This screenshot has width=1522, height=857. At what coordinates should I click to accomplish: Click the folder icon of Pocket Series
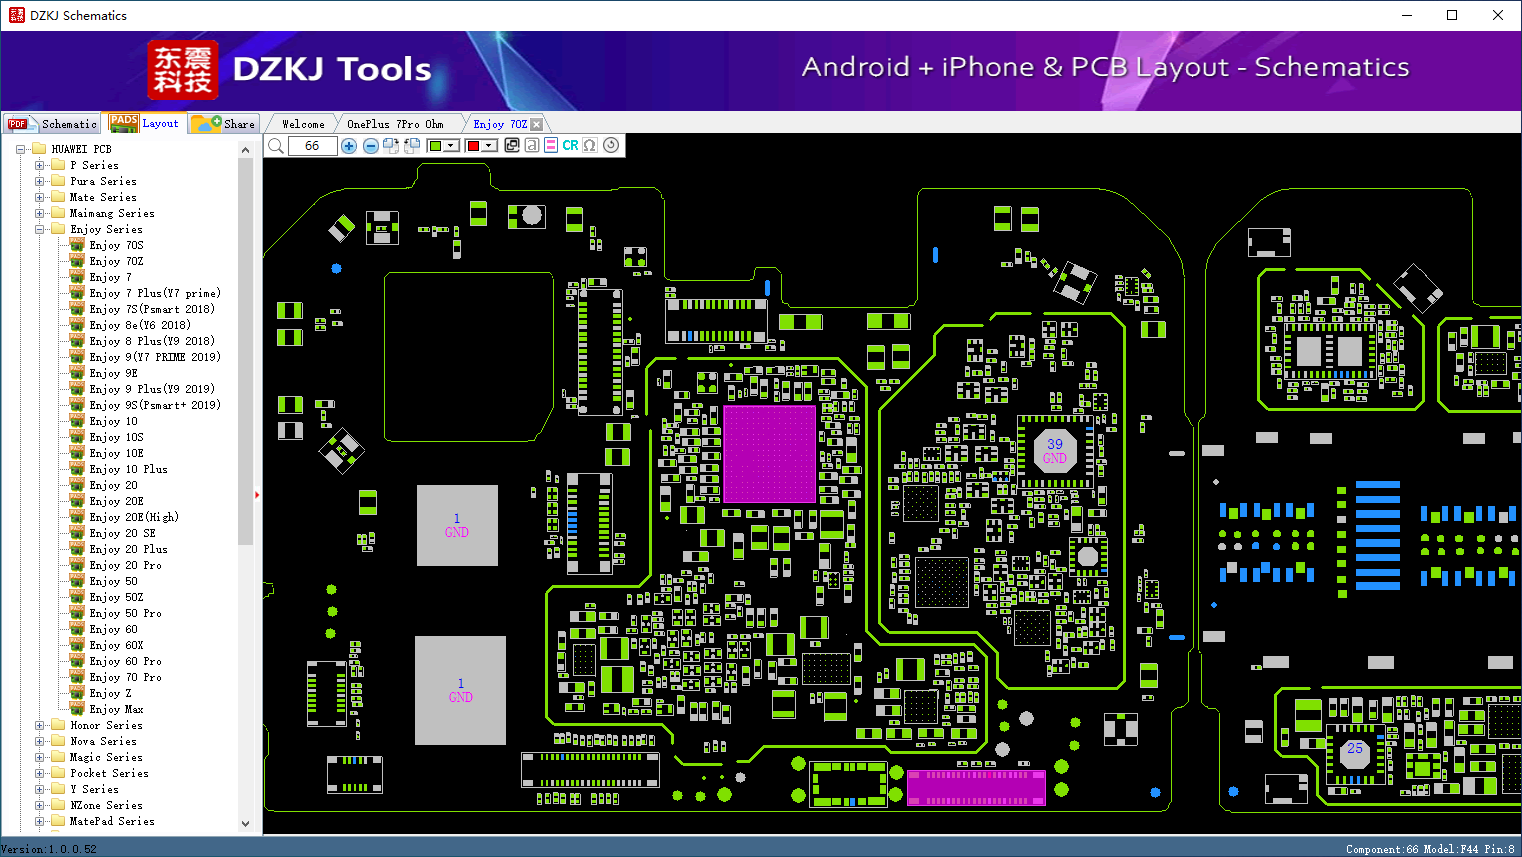click(x=58, y=773)
